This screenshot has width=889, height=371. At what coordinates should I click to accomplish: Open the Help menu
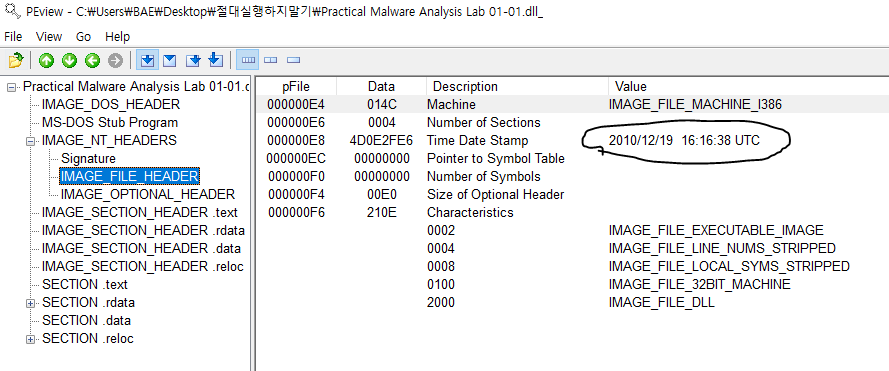tap(117, 37)
